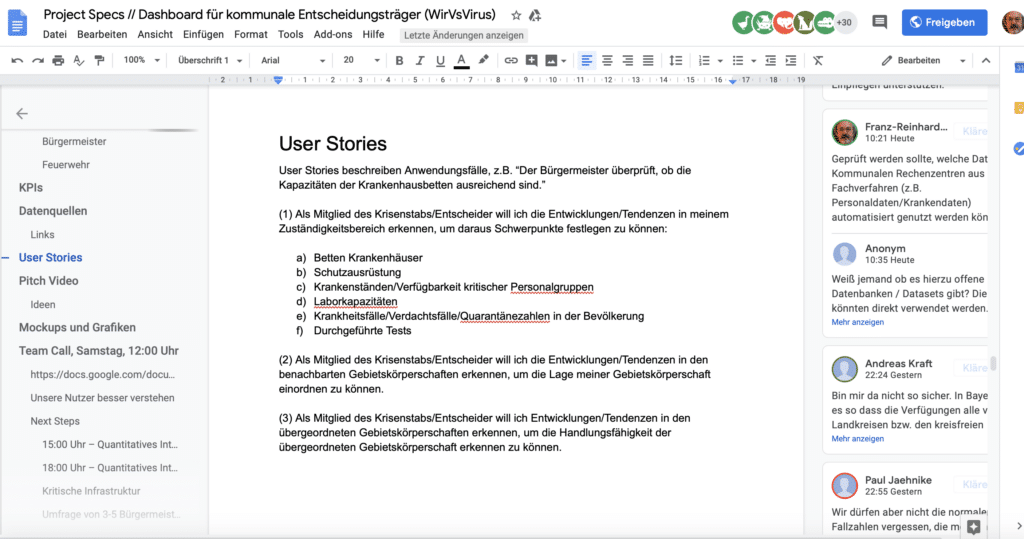Toggle italic formatting
Screen dimensions: 1024x539
click(x=420, y=61)
